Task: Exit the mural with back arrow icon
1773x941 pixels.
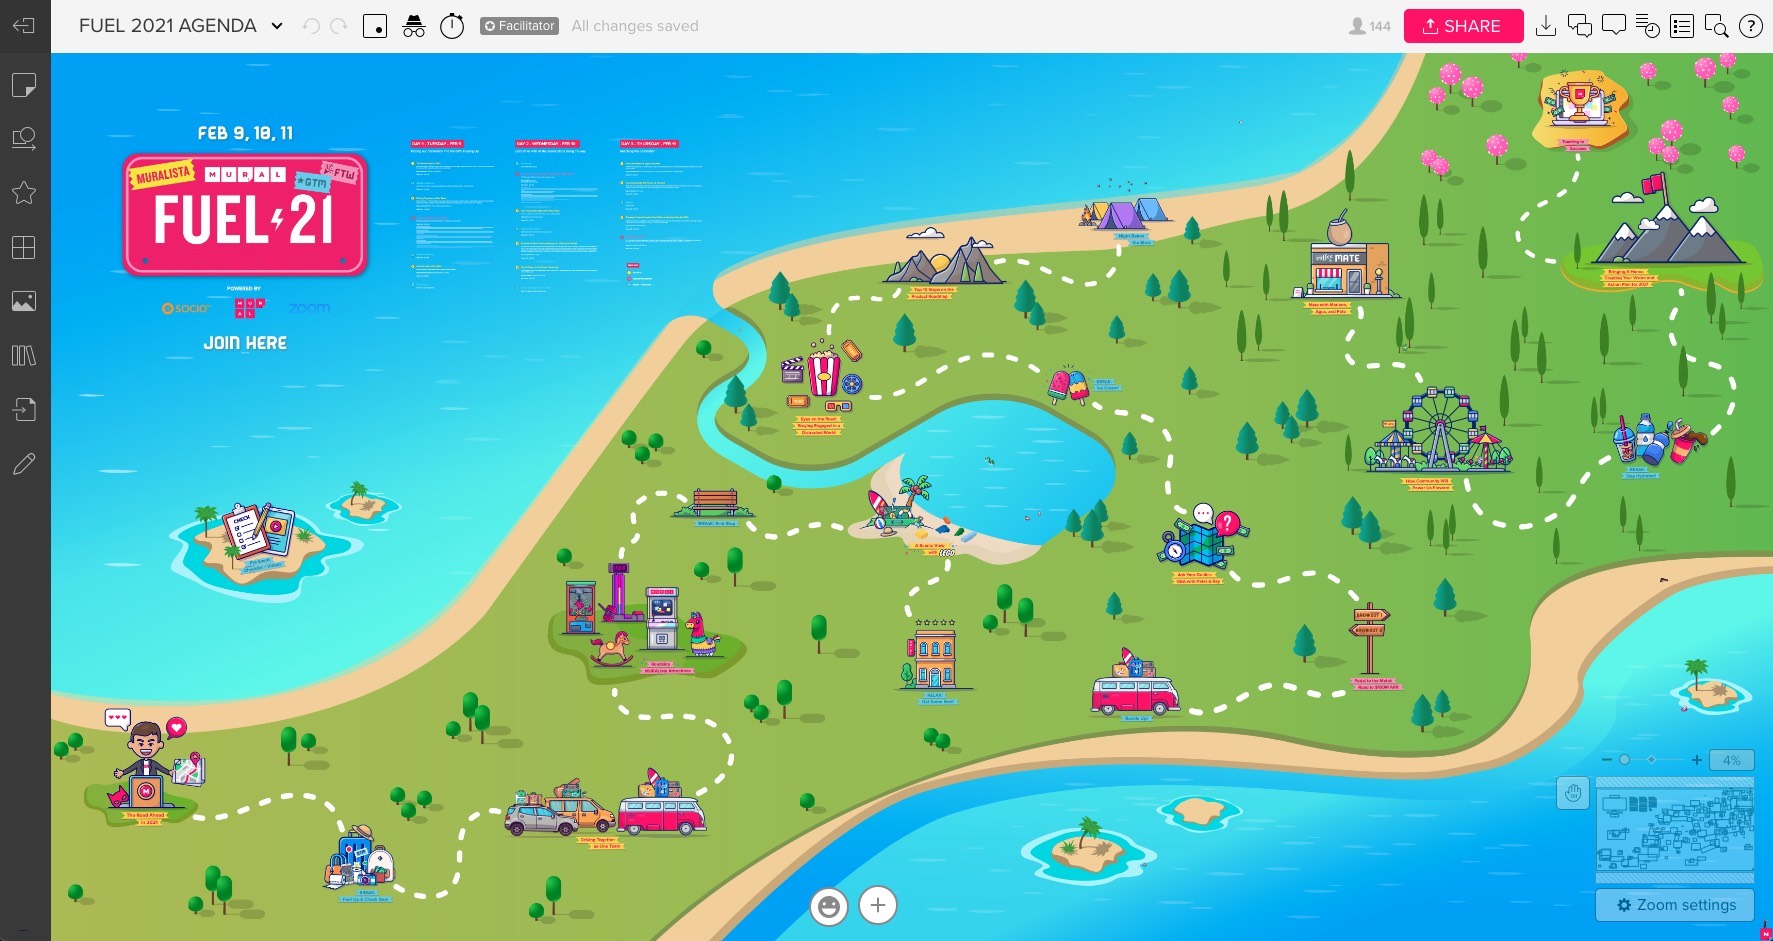Action: click(24, 26)
